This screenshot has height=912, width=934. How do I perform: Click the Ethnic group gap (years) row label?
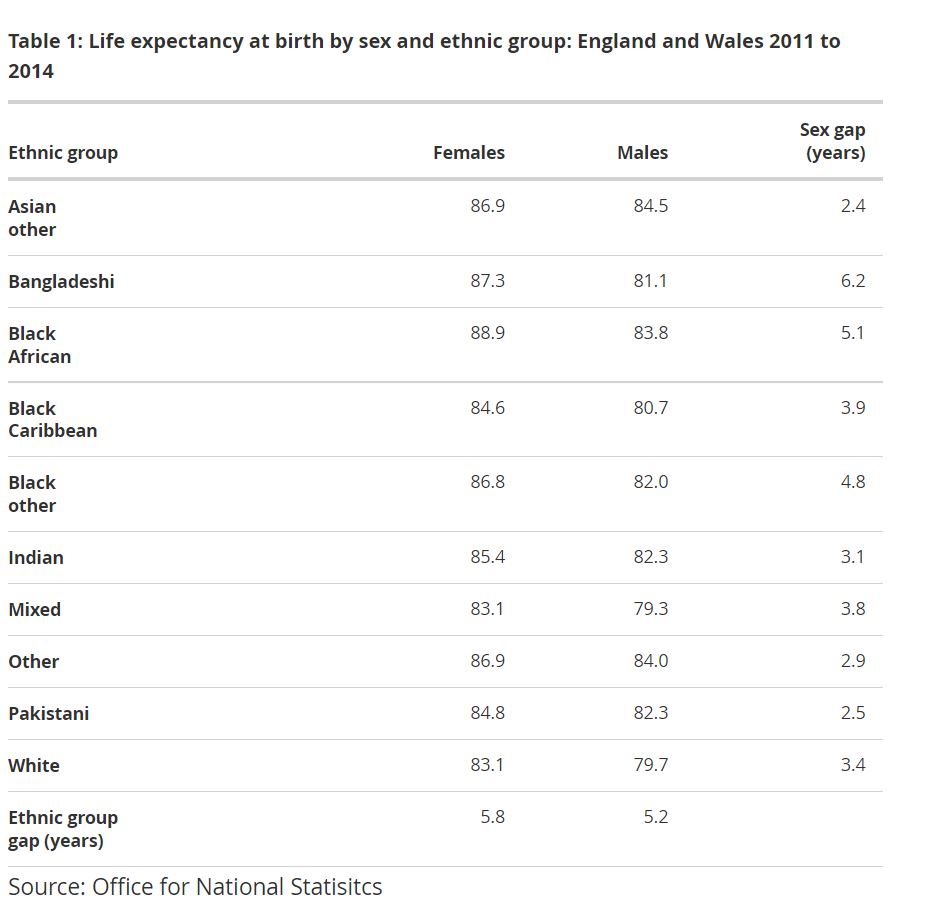(63, 829)
